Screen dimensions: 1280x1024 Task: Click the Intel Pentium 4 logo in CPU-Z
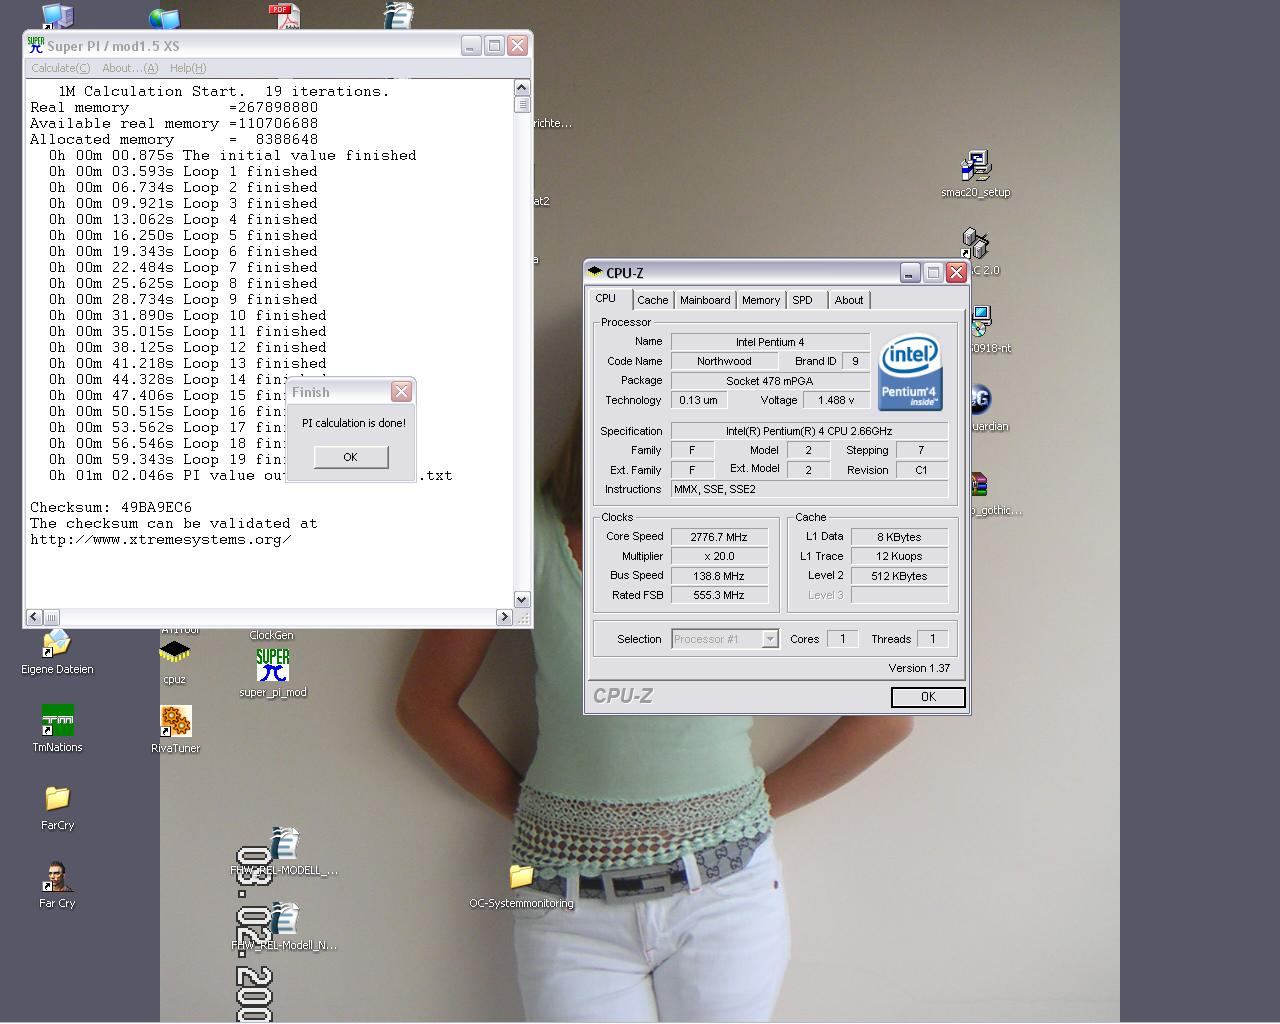point(910,372)
